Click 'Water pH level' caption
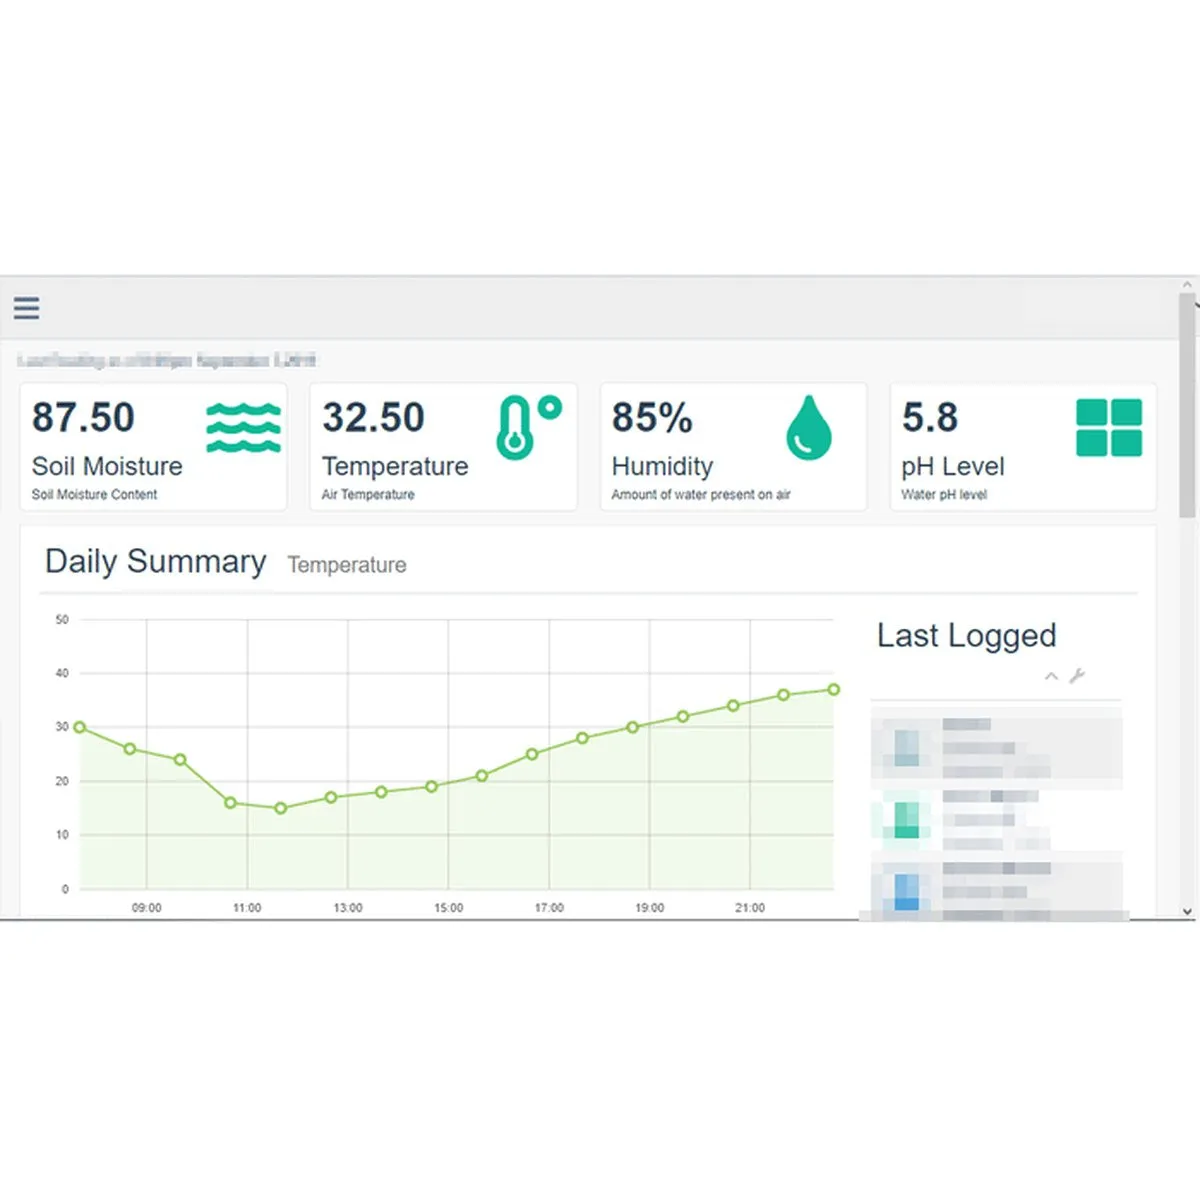The width and height of the screenshot is (1200, 1200). pyautogui.click(x=944, y=494)
